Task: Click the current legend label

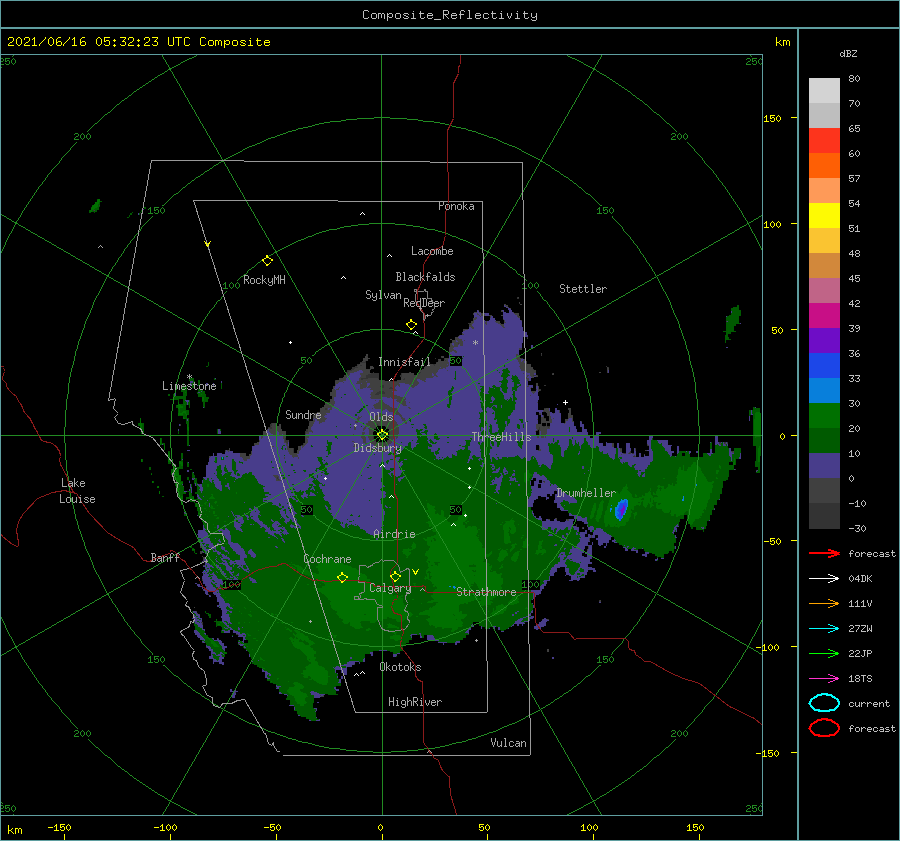Action: (x=869, y=704)
